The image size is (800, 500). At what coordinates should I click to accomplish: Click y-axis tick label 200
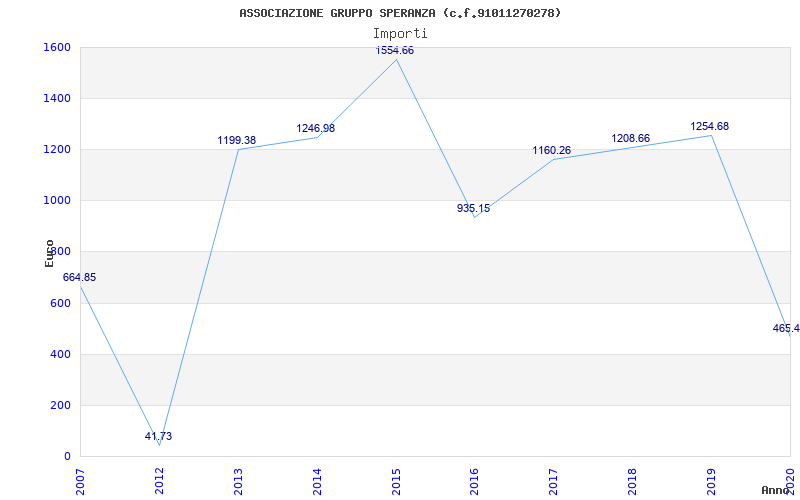pos(58,406)
